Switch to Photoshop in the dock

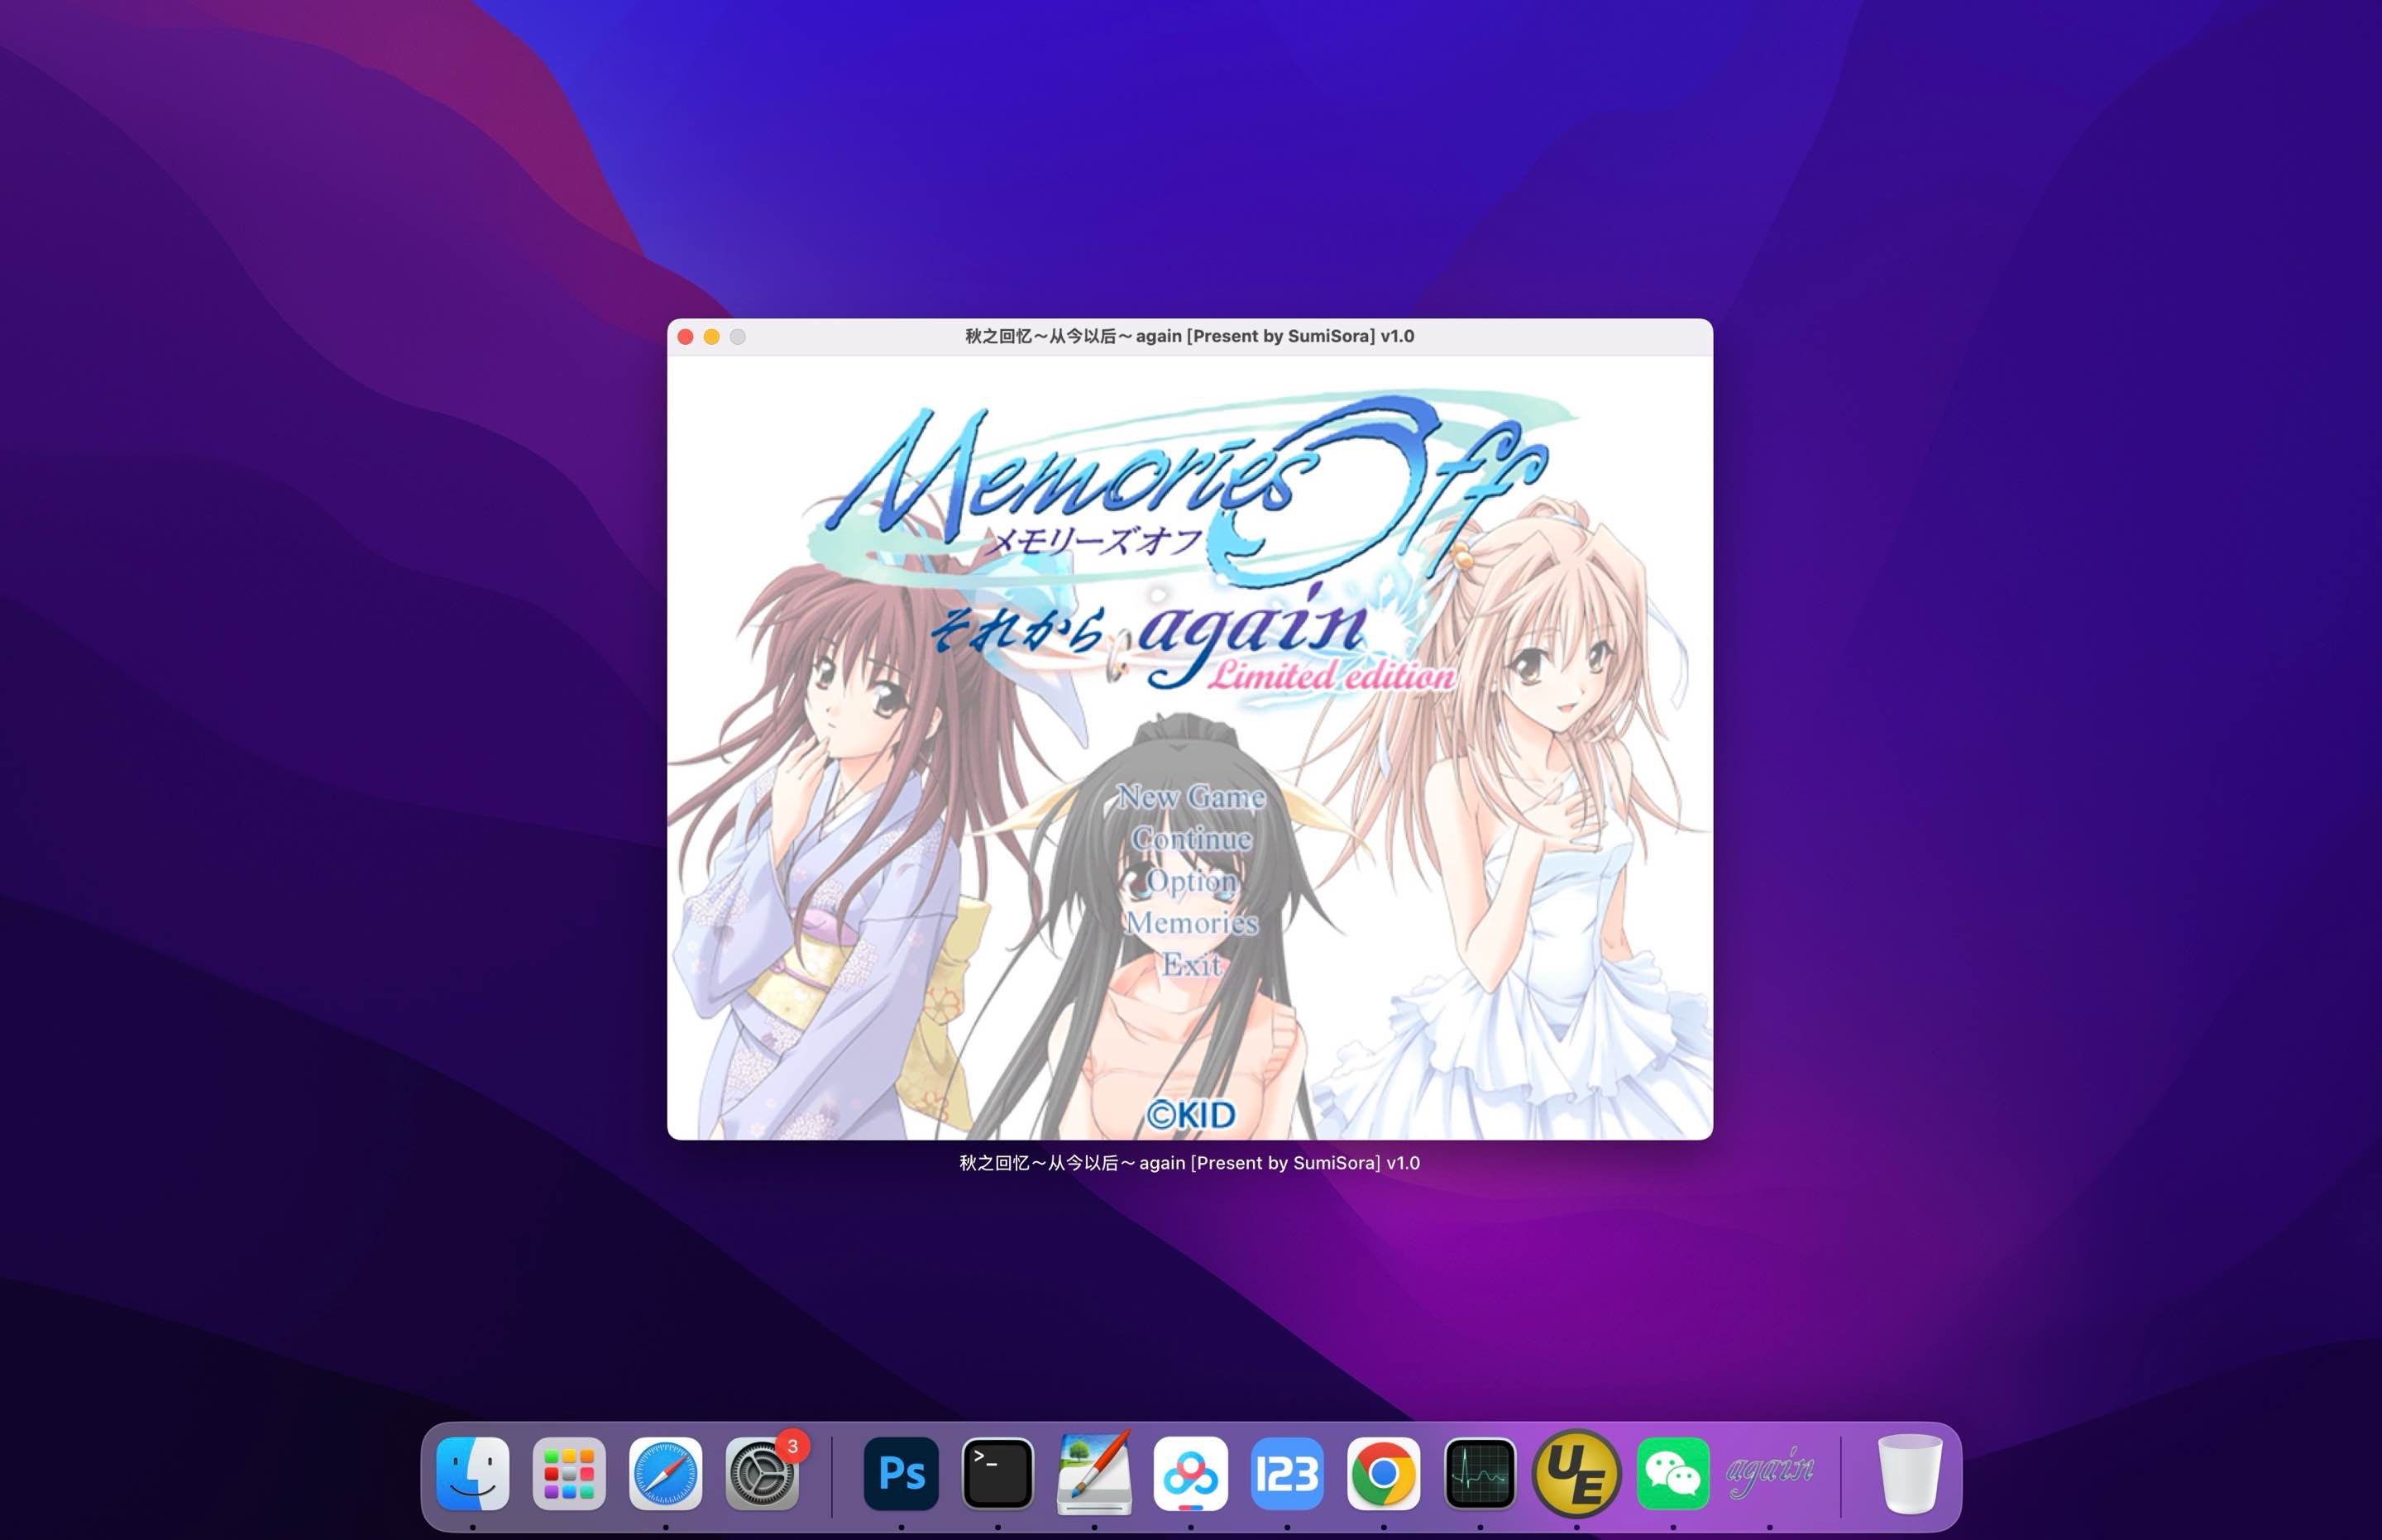tap(901, 1474)
